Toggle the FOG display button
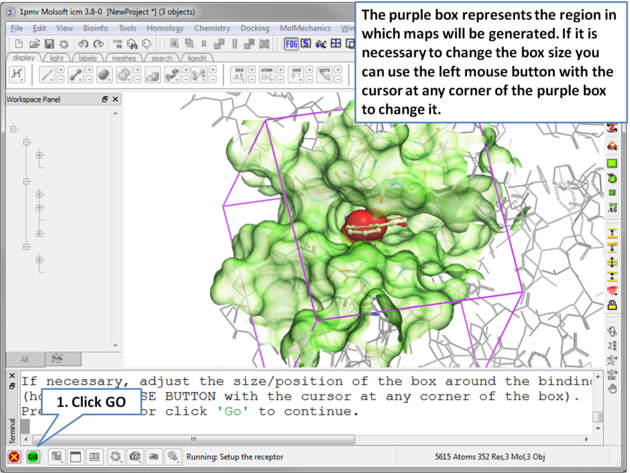The width and height of the screenshot is (630, 473). (292, 44)
